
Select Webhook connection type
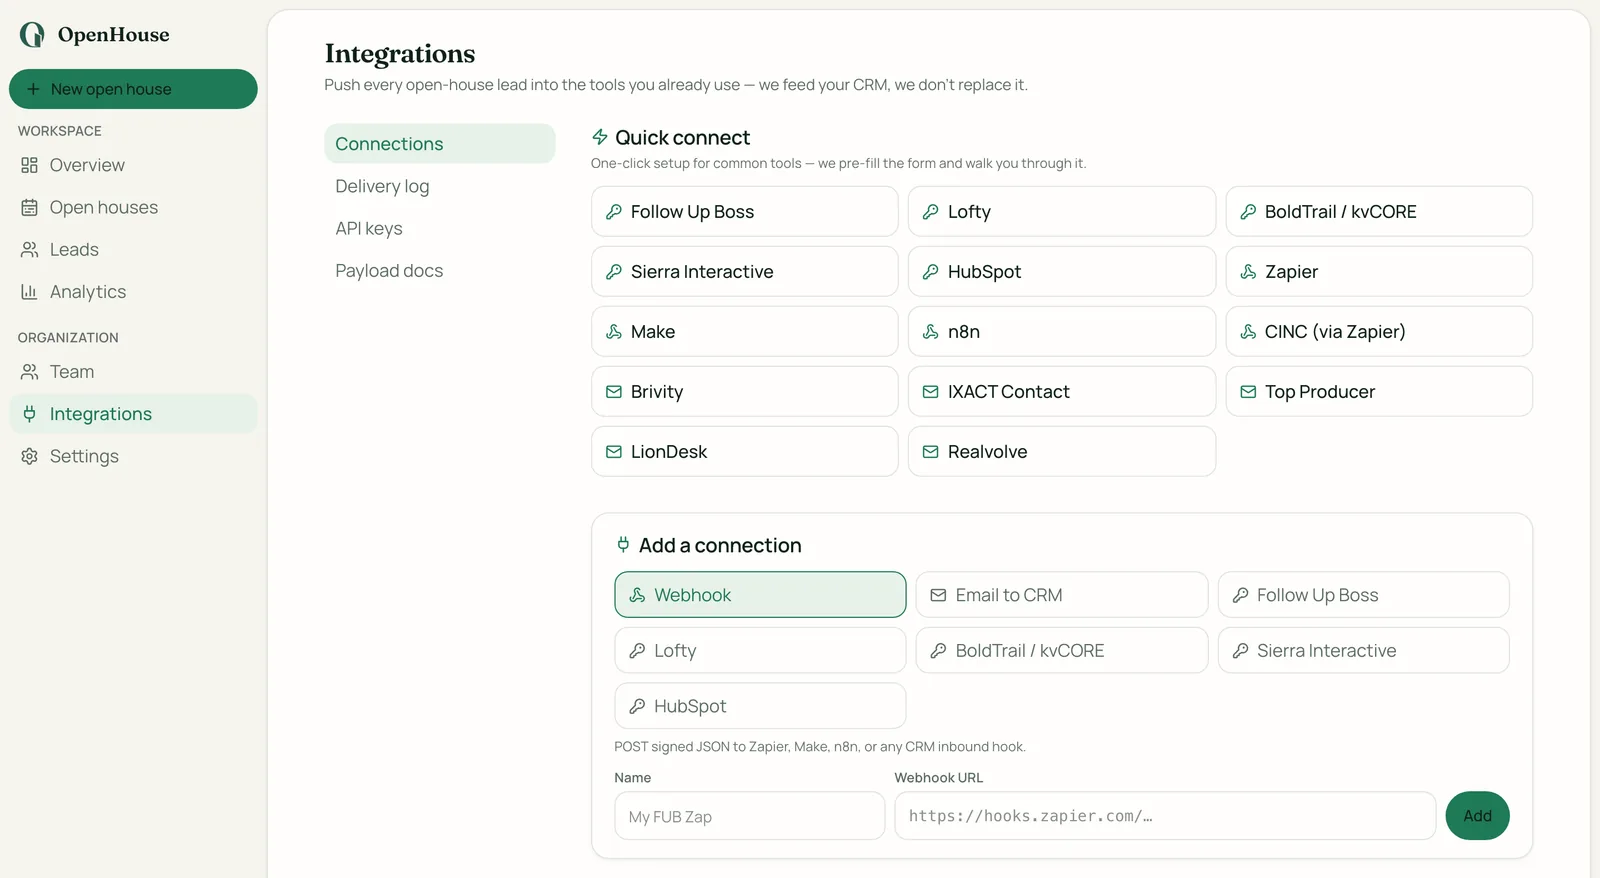760,595
